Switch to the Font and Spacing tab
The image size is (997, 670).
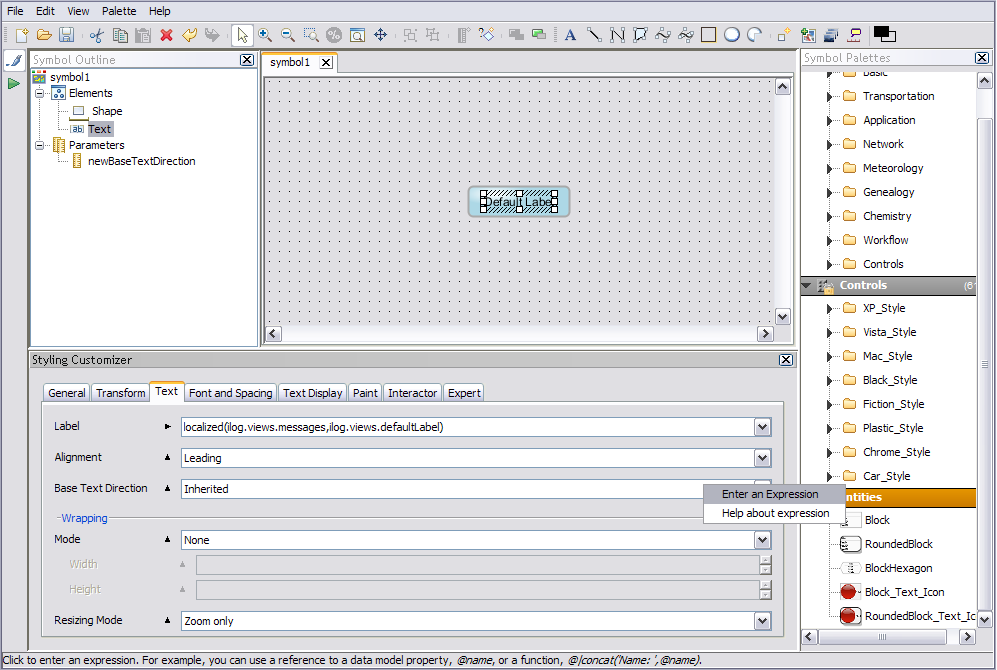[x=230, y=393]
